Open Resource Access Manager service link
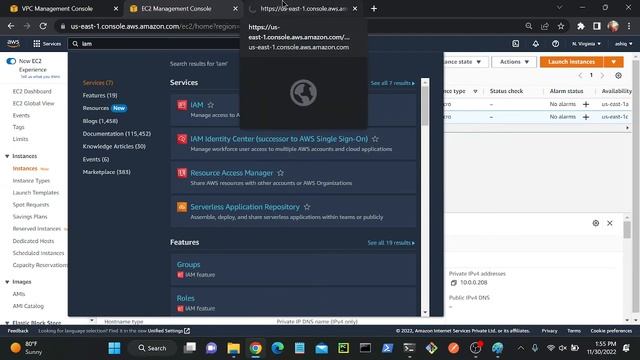 coord(232,173)
